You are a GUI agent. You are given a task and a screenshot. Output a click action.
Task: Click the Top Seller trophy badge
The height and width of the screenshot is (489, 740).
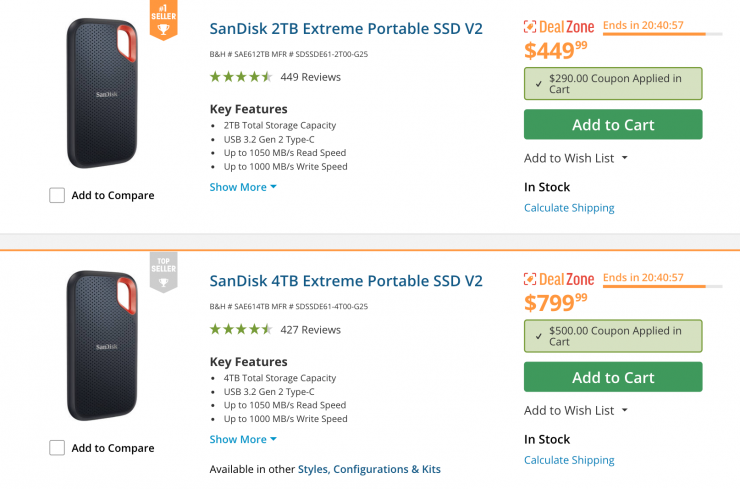click(163, 272)
